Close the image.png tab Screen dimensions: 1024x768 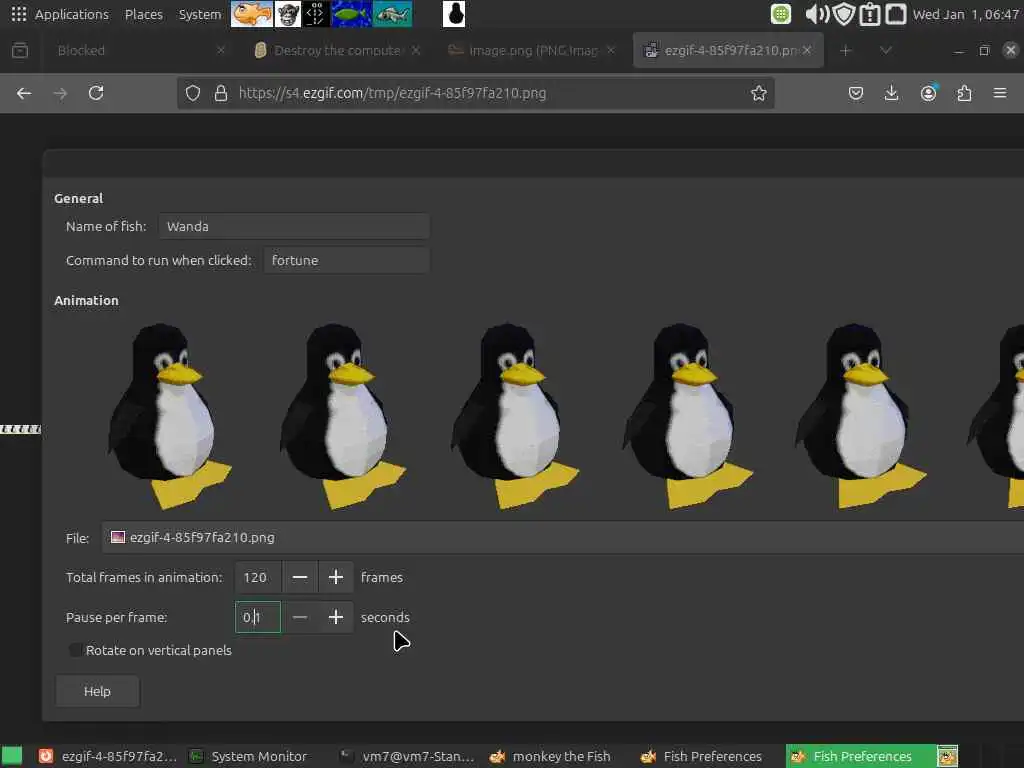611,50
